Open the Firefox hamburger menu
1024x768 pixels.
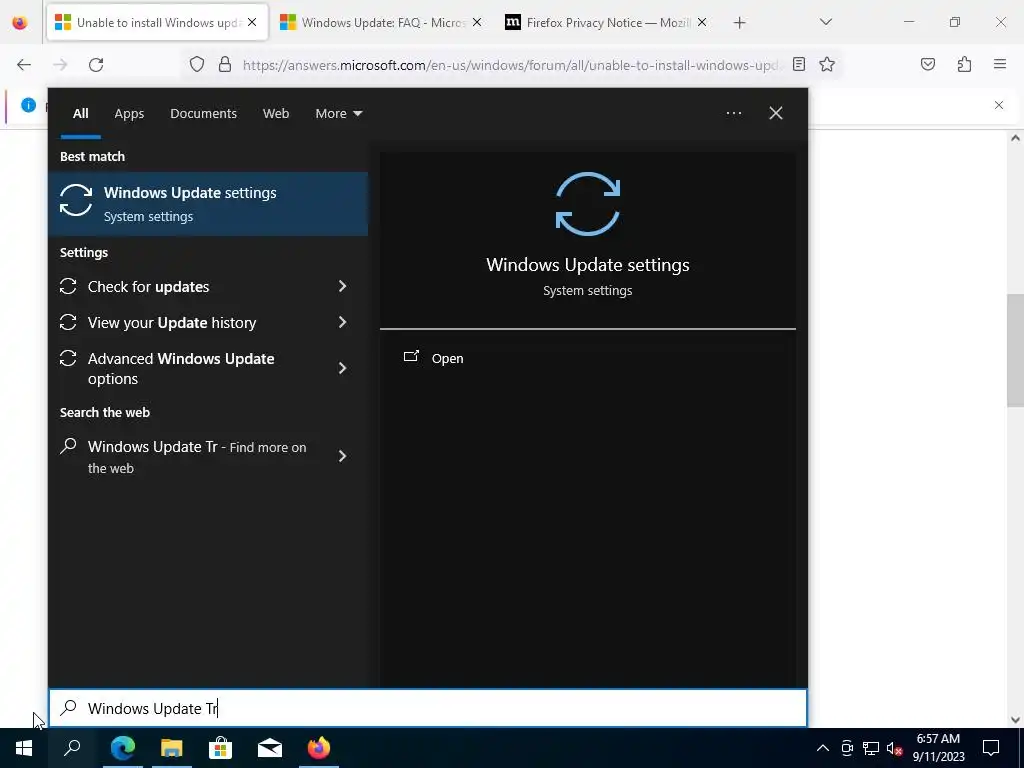click(1000, 64)
